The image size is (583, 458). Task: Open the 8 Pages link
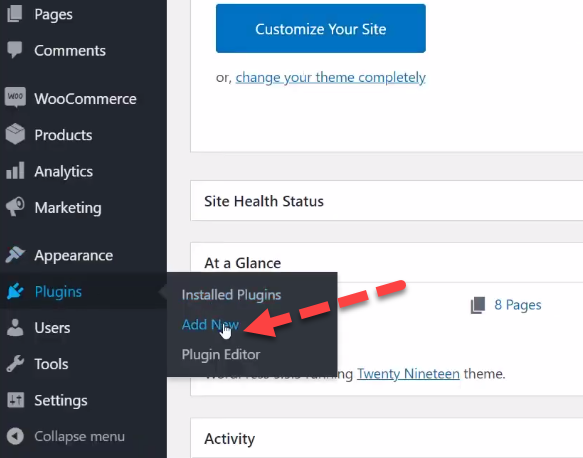(518, 305)
